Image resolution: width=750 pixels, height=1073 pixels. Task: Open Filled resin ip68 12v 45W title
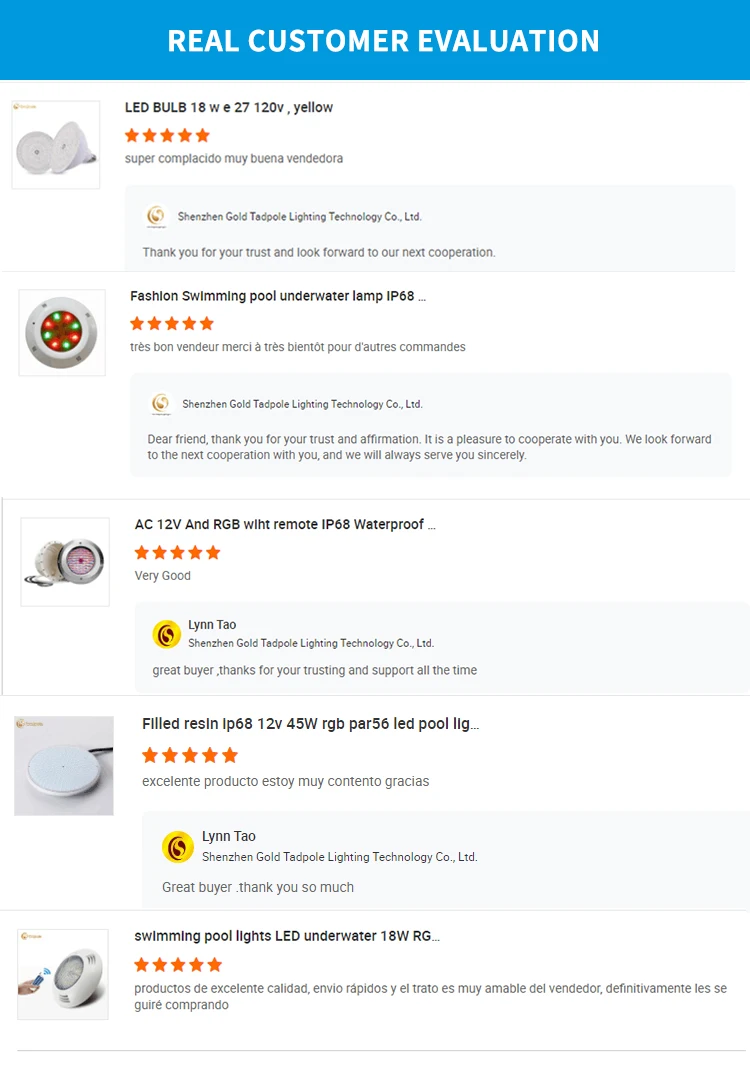310,724
